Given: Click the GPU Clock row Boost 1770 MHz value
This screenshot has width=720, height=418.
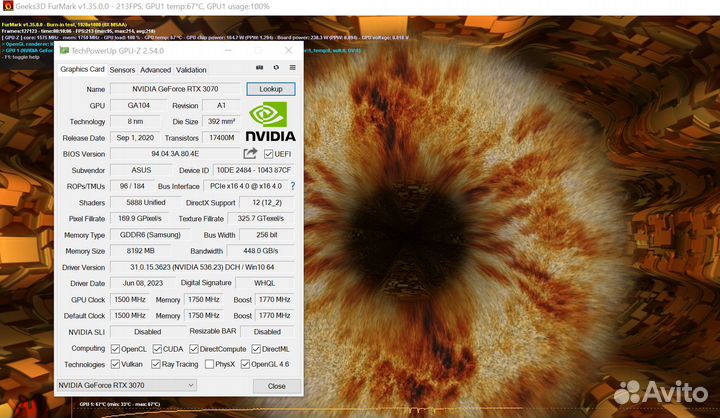Looking at the screenshot, I should 274,299.
